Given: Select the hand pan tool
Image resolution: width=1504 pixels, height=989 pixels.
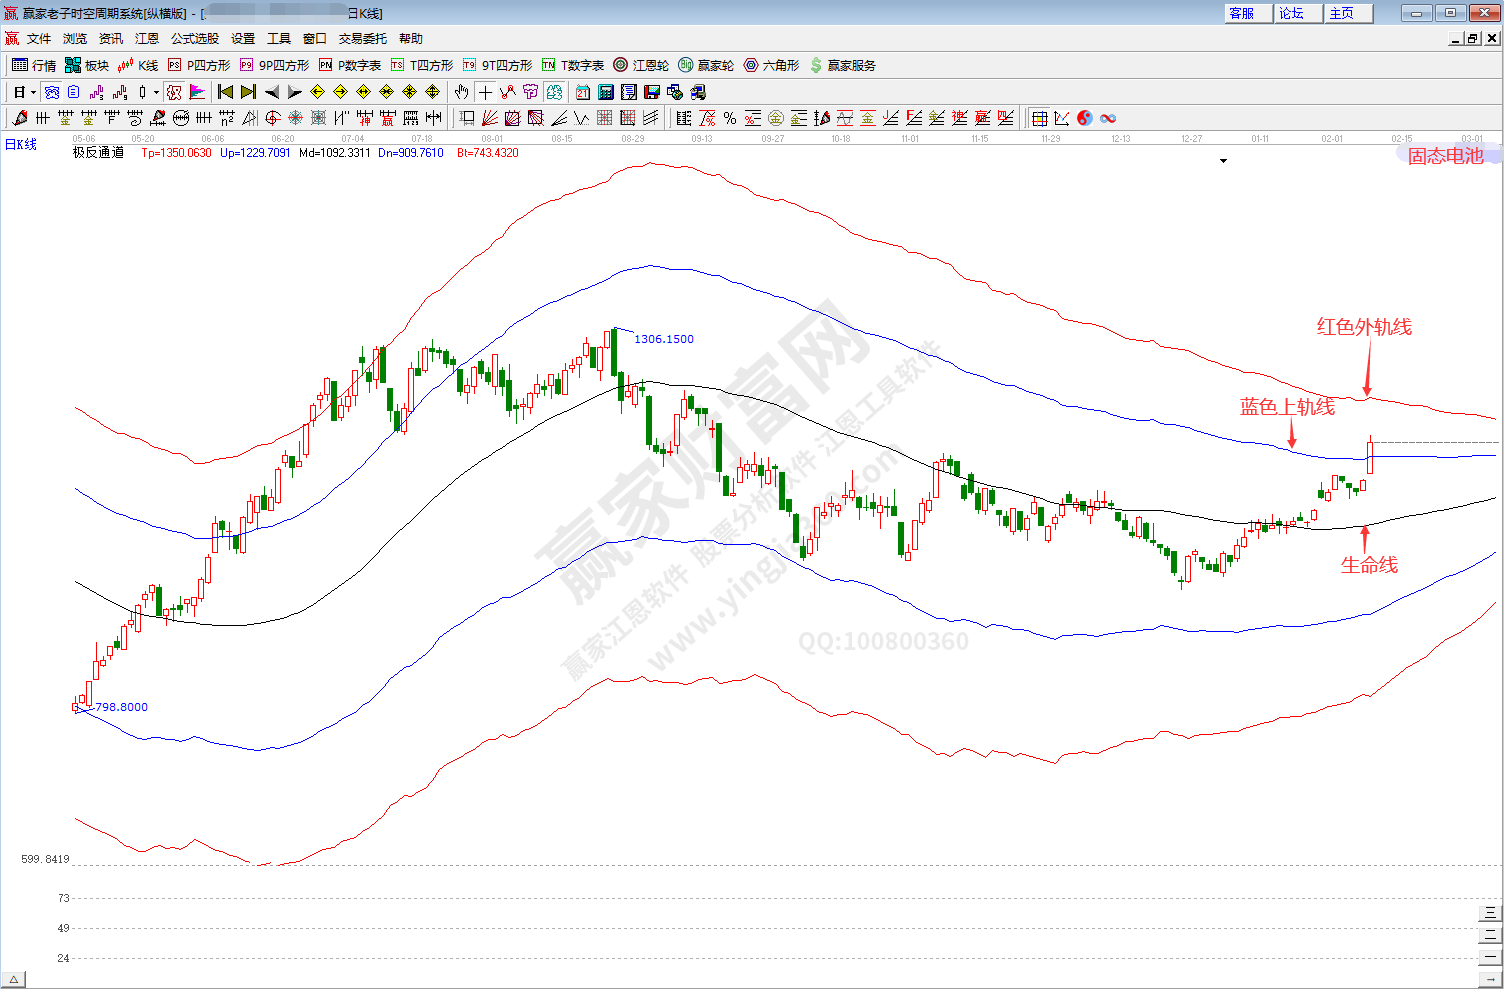Looking at the screenshot, I should 461,92.
